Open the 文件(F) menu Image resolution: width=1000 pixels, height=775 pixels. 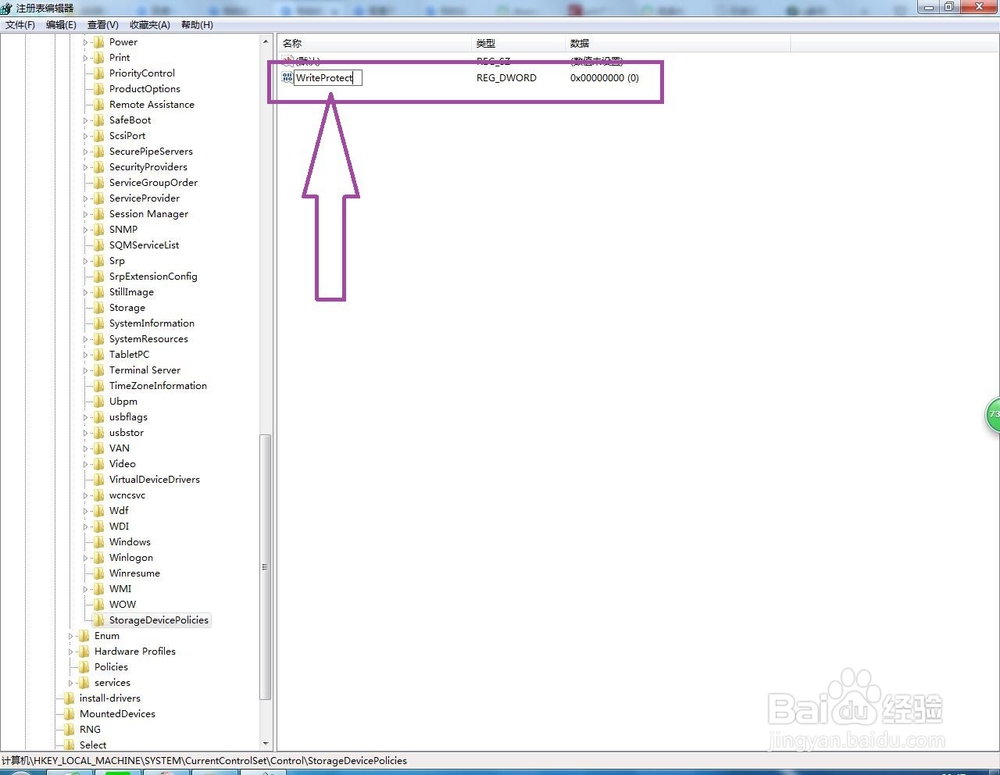(20, 25)
